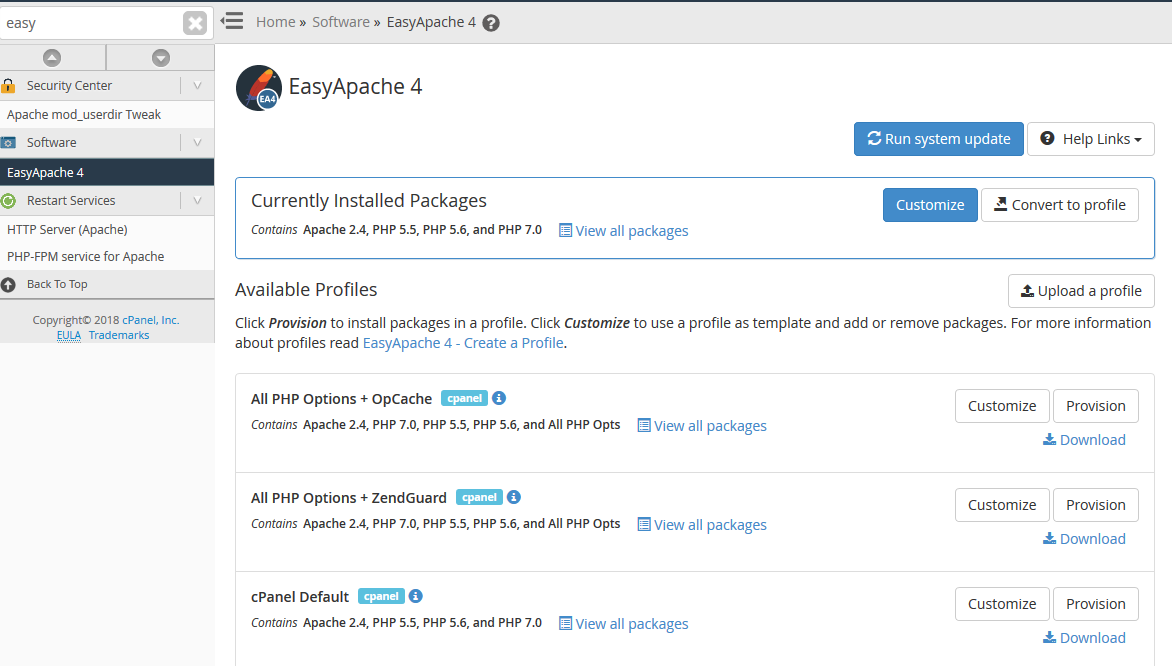
Task: Collapse the Security Center section chevron
Action: click(x=197, y=85)
